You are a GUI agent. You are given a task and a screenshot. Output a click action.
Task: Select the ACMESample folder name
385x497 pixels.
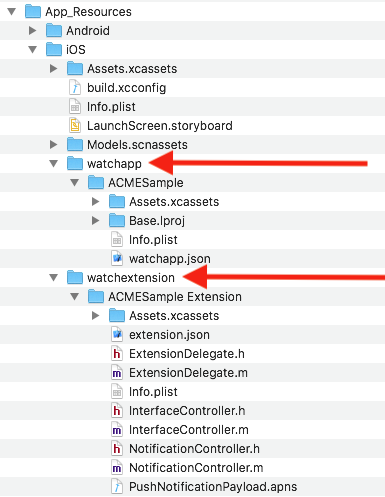(146, 183)
